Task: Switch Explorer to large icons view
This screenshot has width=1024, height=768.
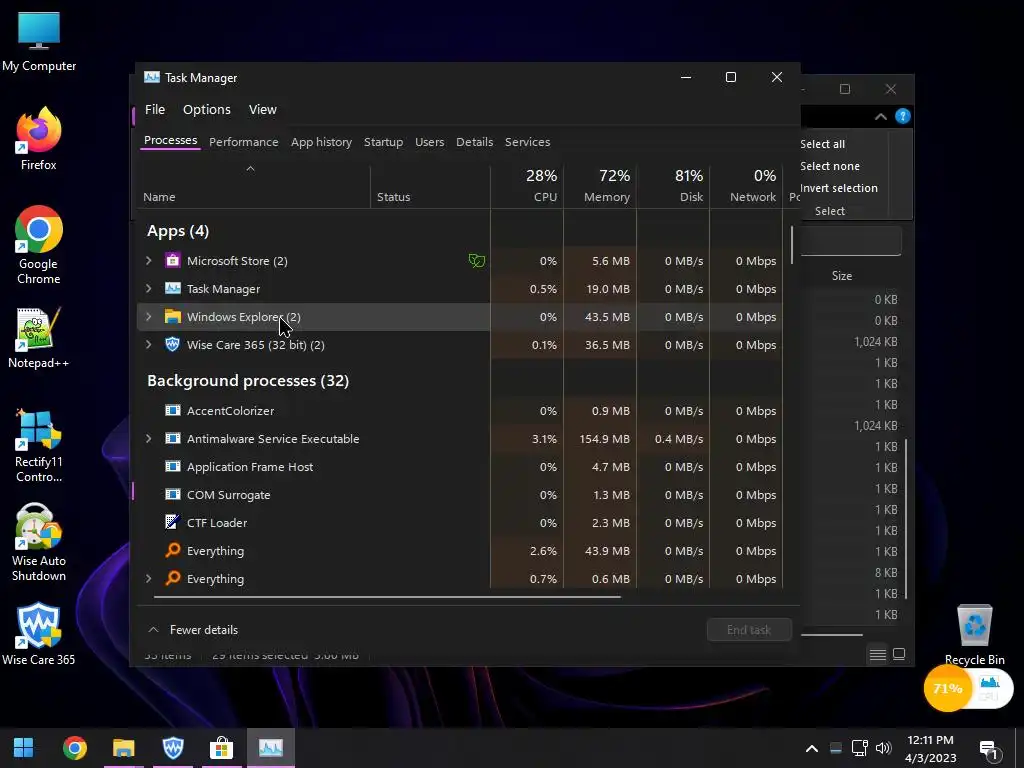Action: (x=899, y=654)
